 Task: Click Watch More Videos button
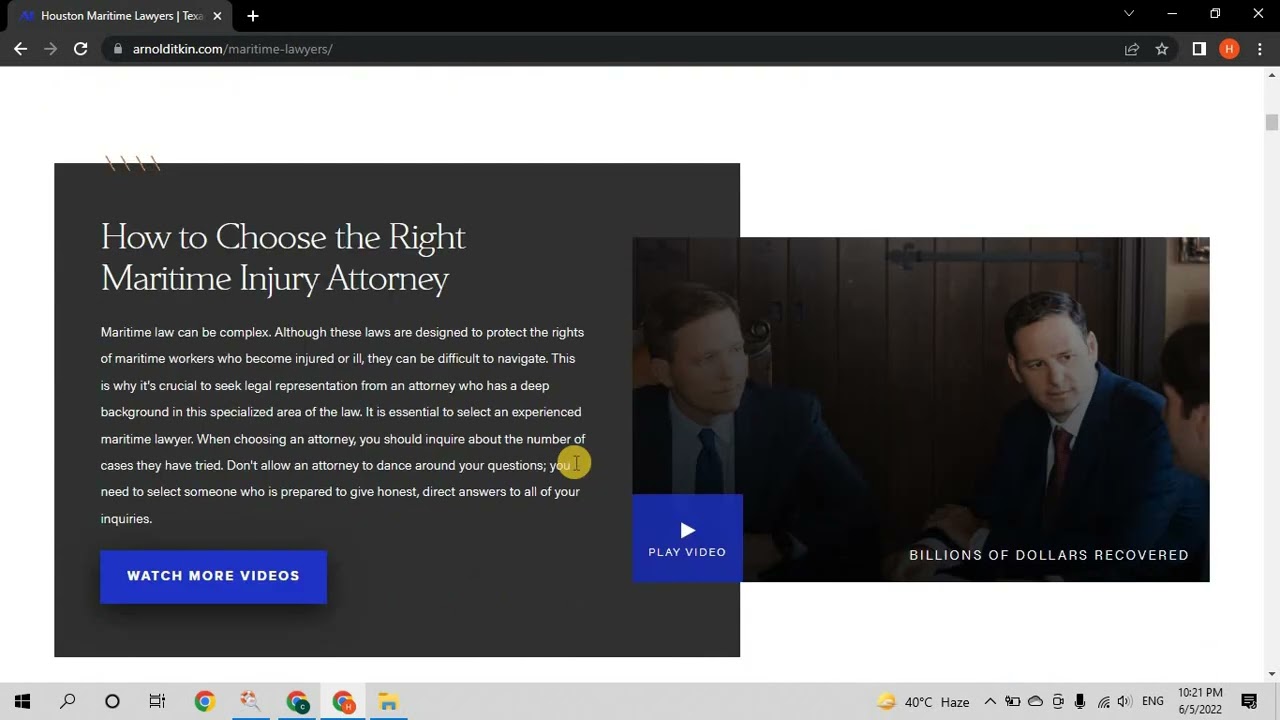tap(213, 576)
